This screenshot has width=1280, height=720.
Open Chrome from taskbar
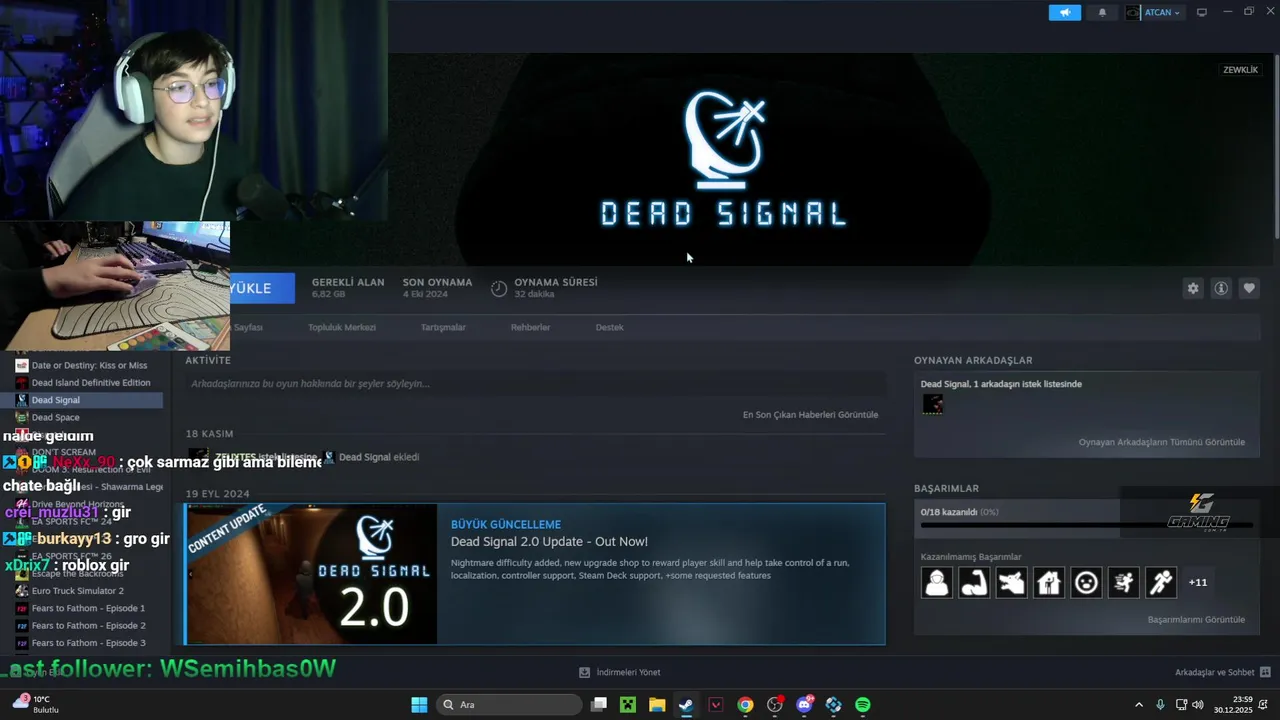[x=745, y=704]
